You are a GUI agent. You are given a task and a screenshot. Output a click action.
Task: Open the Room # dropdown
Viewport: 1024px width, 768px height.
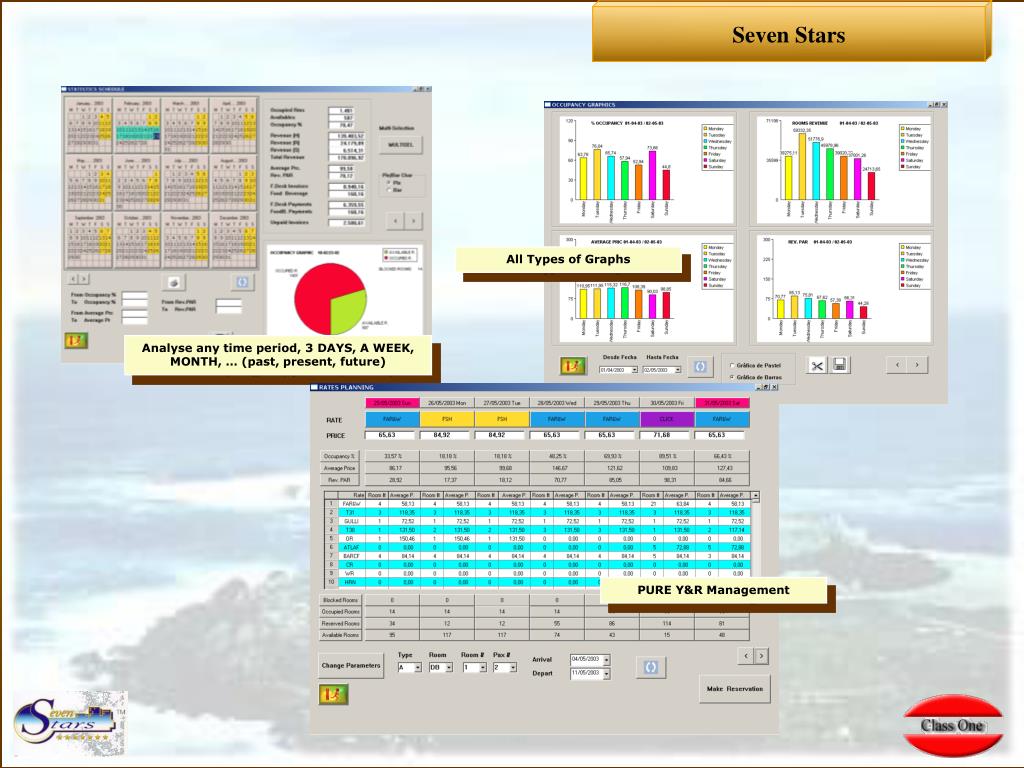[x=483, y=667]
